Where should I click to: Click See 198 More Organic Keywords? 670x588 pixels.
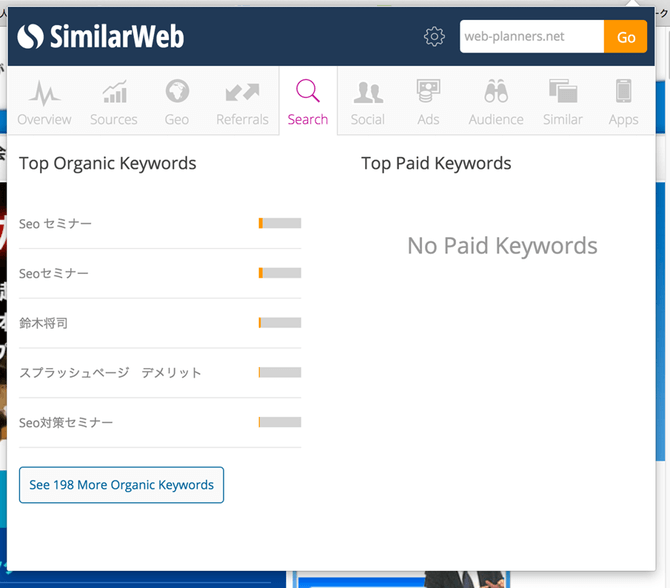(x=121, y=485)
